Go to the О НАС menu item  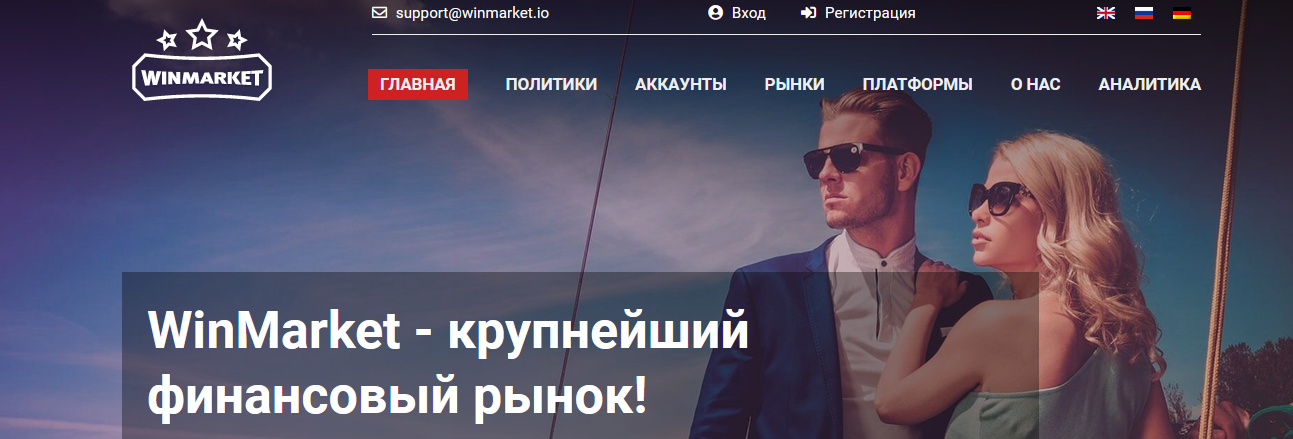[1036, 85]
